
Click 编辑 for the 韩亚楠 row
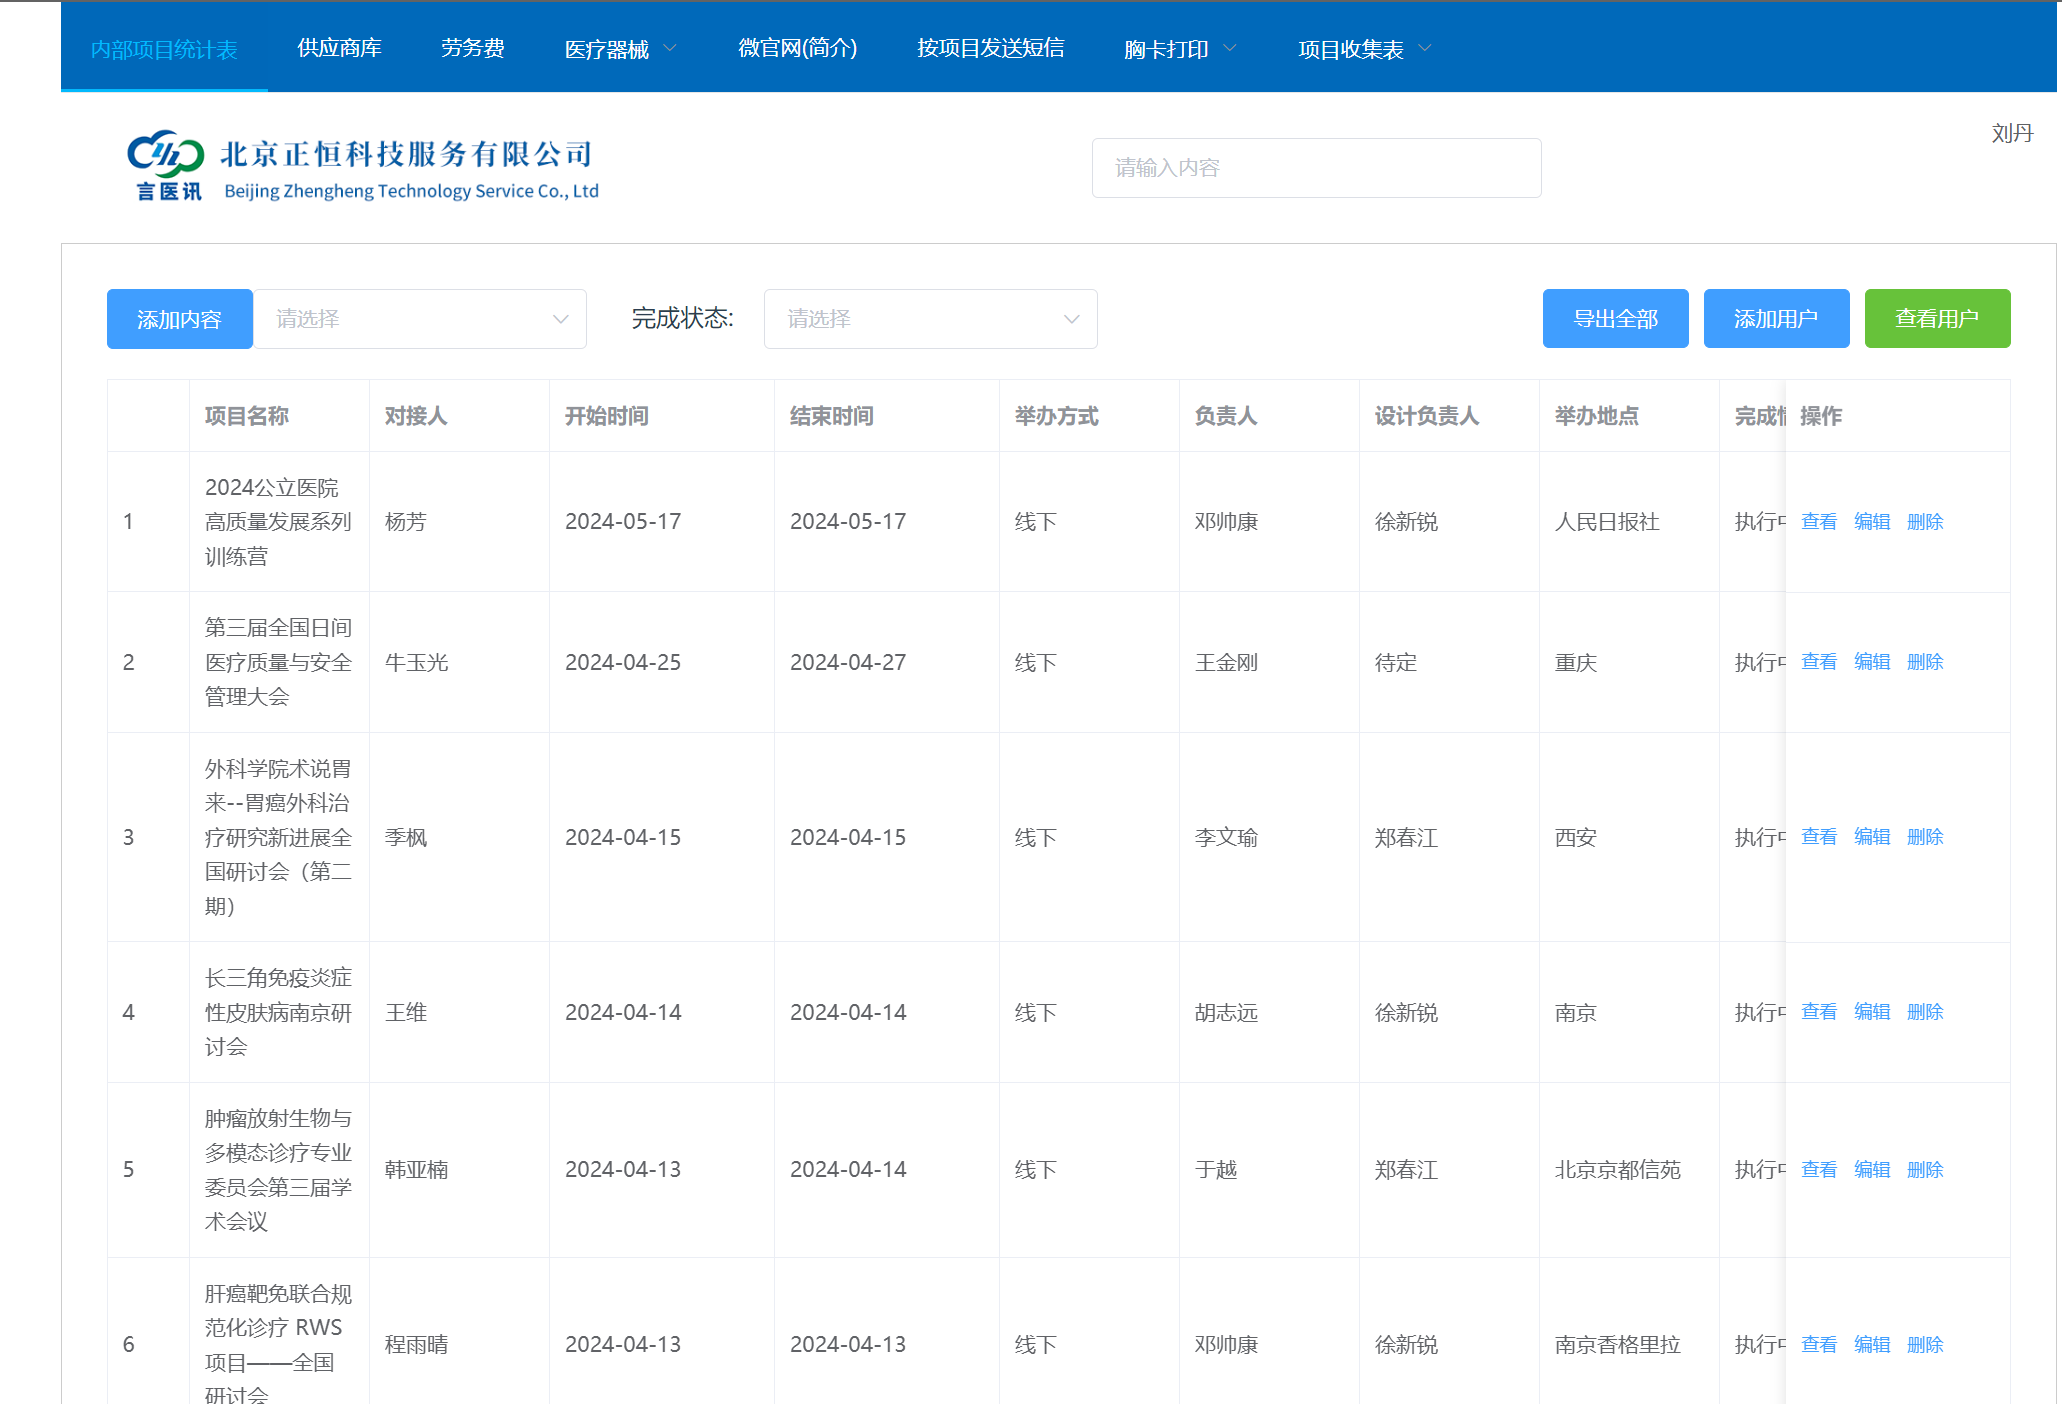tap(1871, 1170)
